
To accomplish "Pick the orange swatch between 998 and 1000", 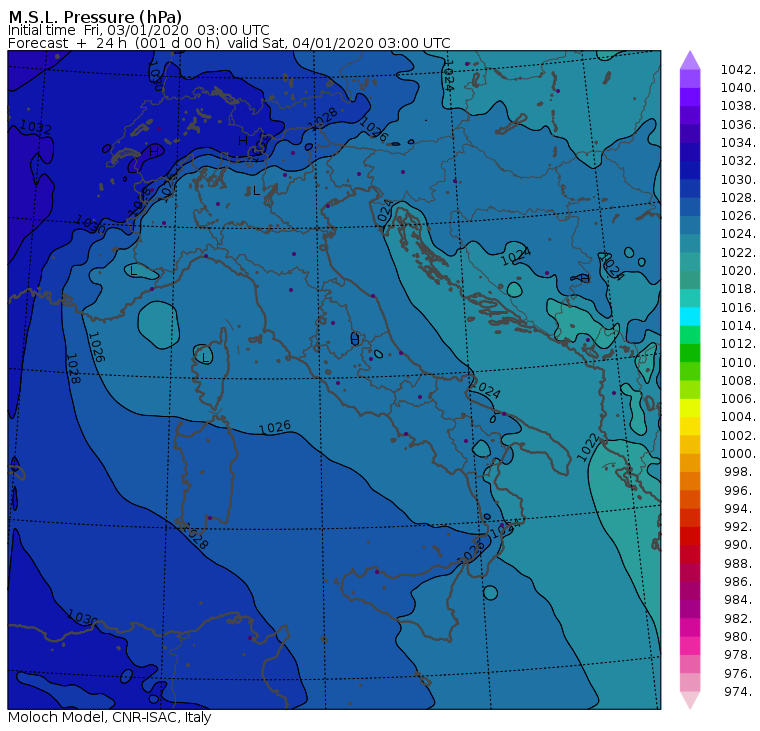I will pos(690,463).
